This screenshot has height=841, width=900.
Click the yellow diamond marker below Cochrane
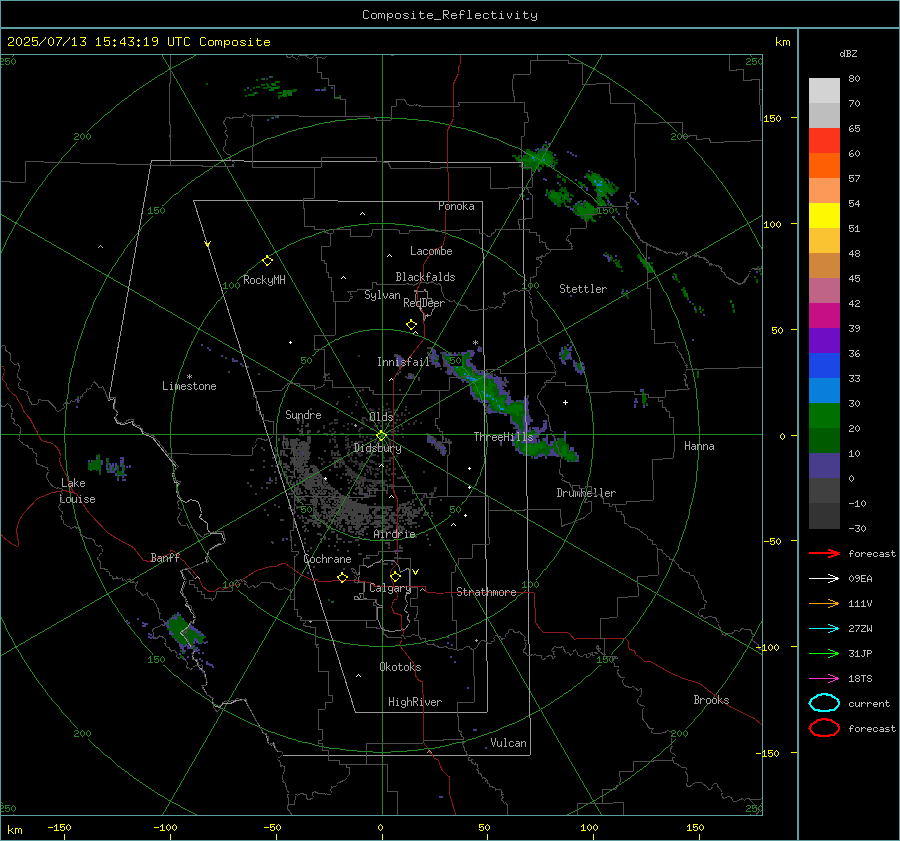[x=342, y=577]
